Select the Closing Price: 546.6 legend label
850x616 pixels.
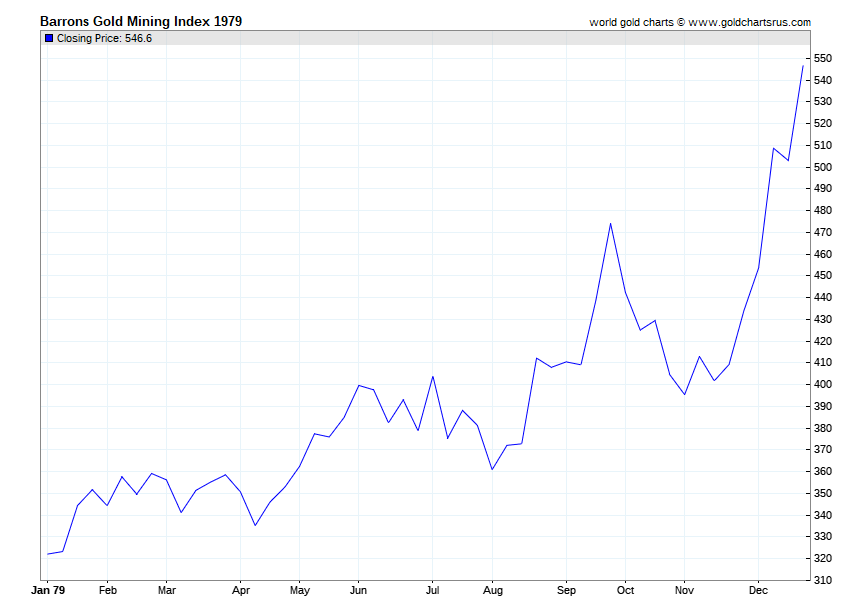point(104,38)
